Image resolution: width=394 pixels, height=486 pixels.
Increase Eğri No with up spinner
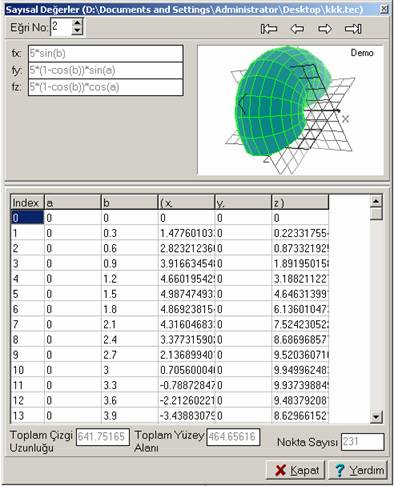[x=77, y=23]
